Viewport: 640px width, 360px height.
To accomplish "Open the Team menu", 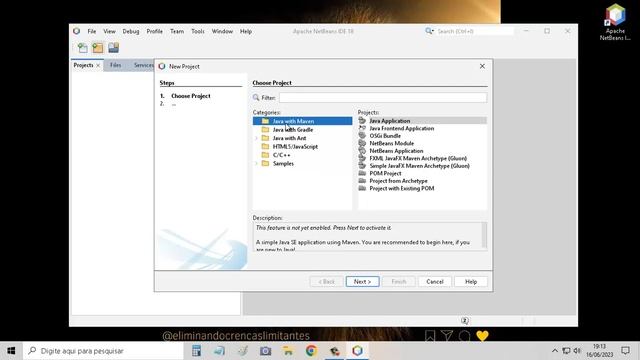I will click(x=177, y=31).
